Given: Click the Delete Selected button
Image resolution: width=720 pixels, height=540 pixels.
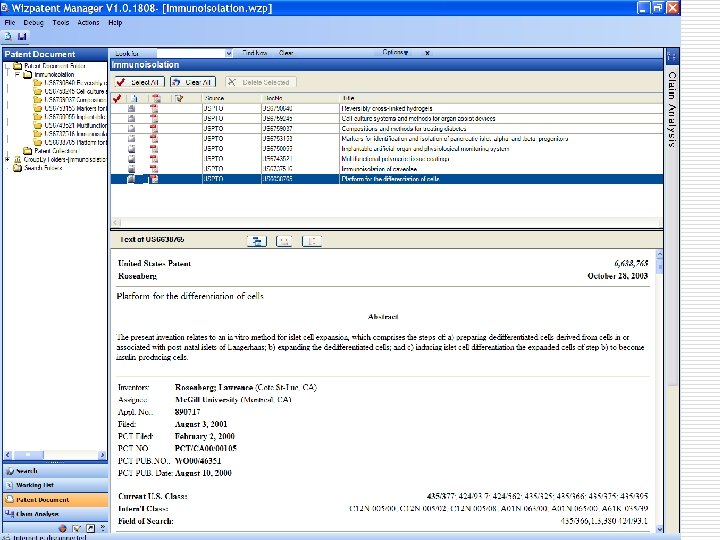Looking at the screenshot, I should point(260,82).
